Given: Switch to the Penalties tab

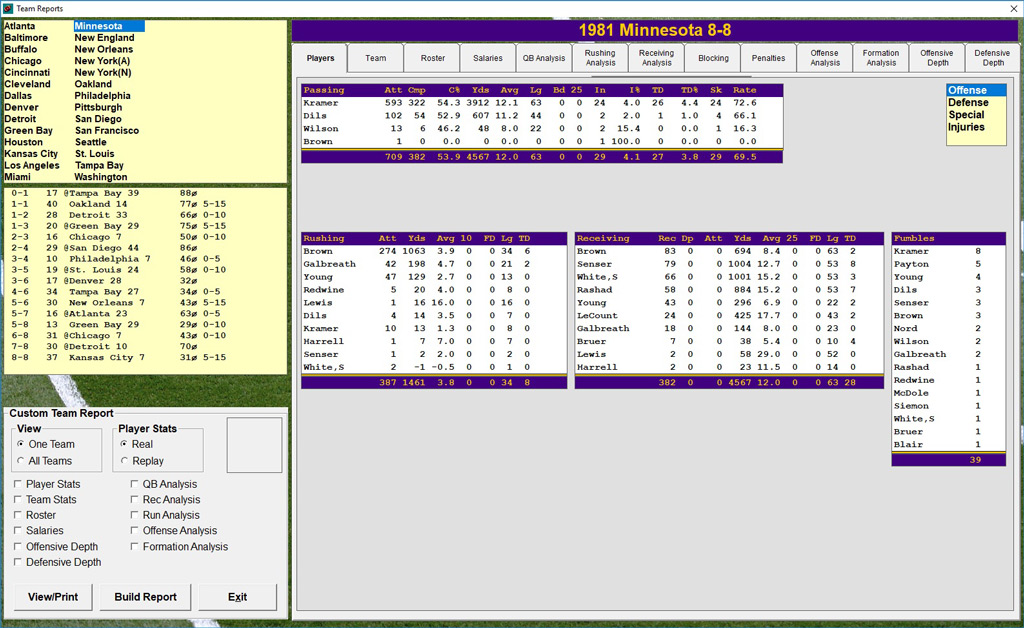Looking at the screenshot, I should (x=769, y=58).
